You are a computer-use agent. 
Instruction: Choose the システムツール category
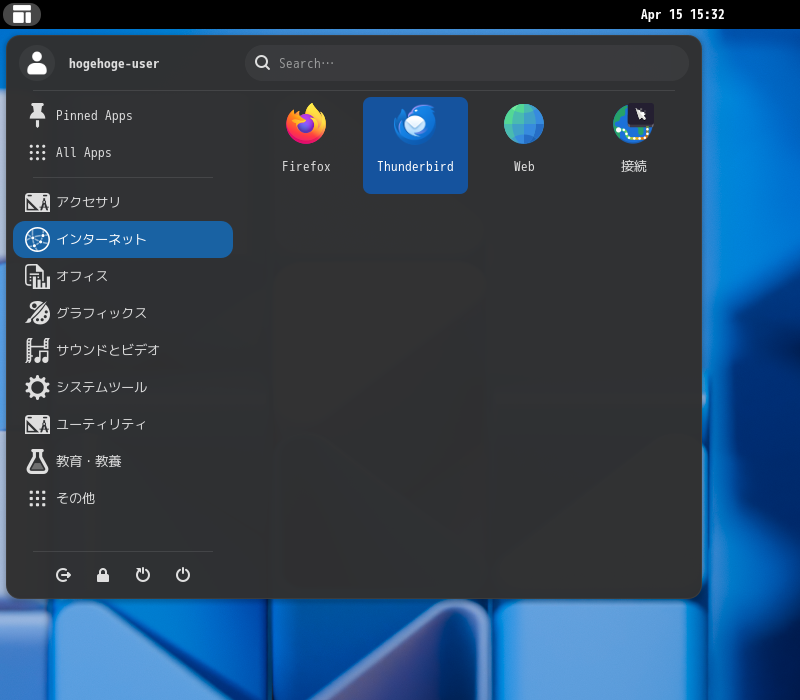pos(123,387)
